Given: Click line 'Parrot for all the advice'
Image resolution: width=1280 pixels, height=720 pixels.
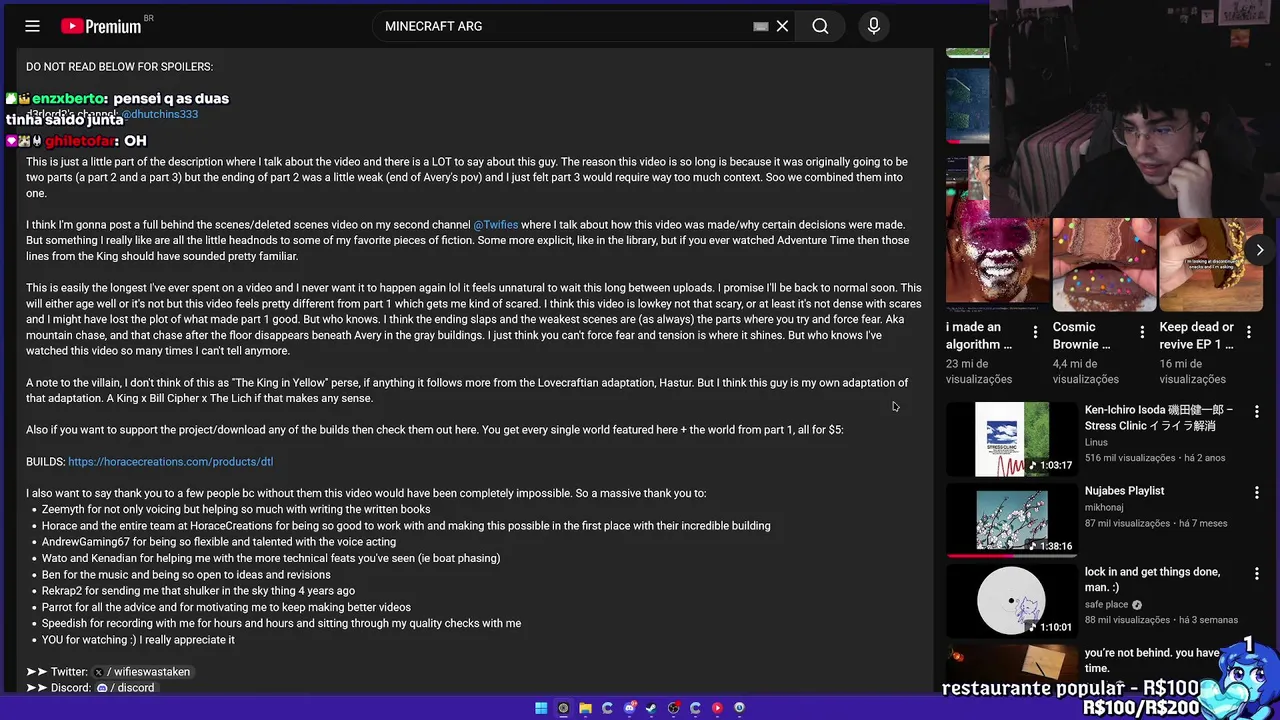Looking at the screenshot, I should click(226, 607).
